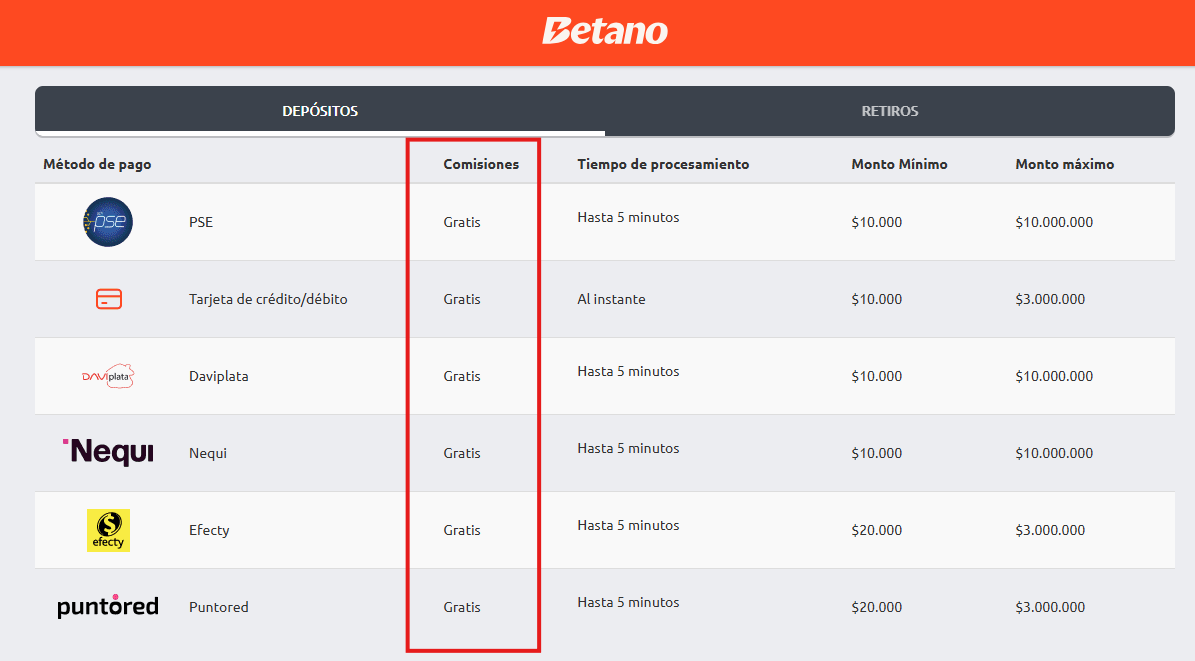The height and width of the screenshot is (661, 1195).
Task: Select the Efecty method label
Action: pyautogui.click(x=209, y=530)
